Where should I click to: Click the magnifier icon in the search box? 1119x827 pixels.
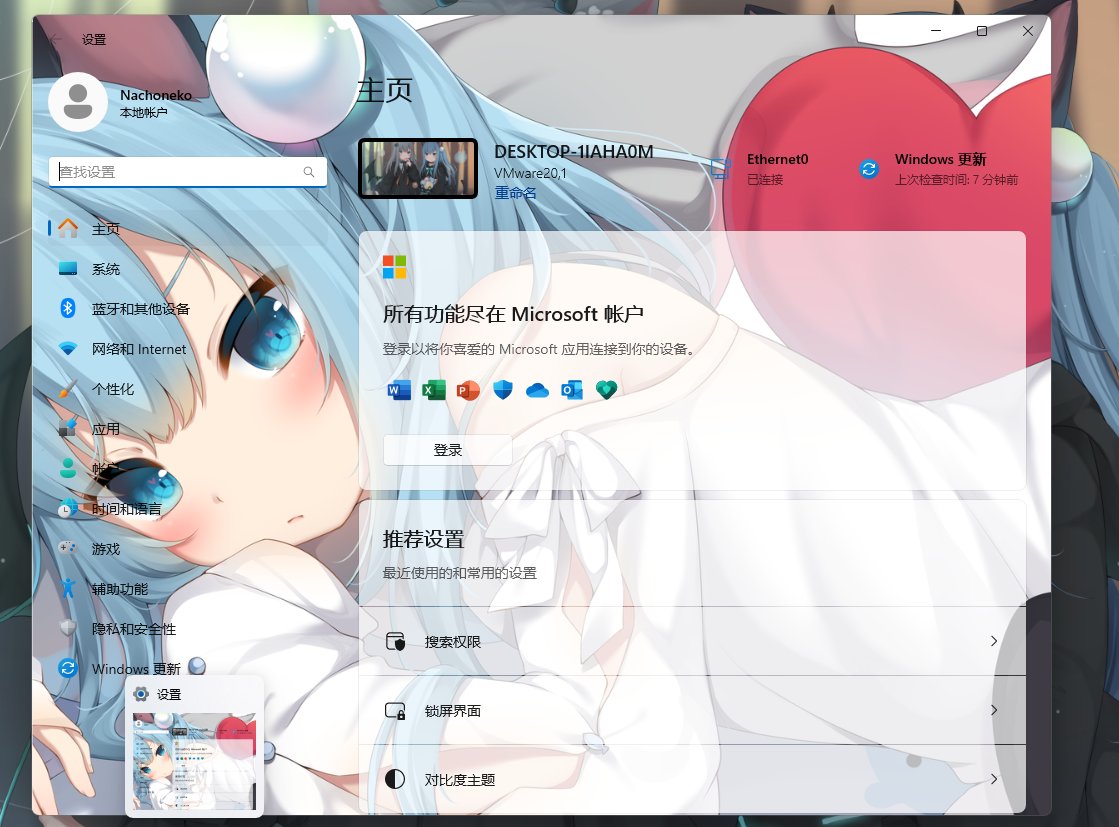coord(309,172)
